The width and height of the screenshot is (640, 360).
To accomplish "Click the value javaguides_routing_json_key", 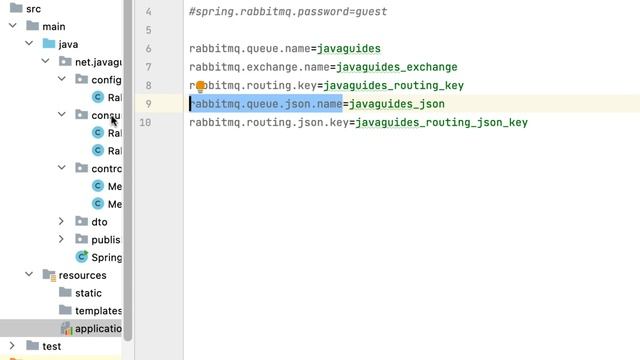I will (442, 122).
